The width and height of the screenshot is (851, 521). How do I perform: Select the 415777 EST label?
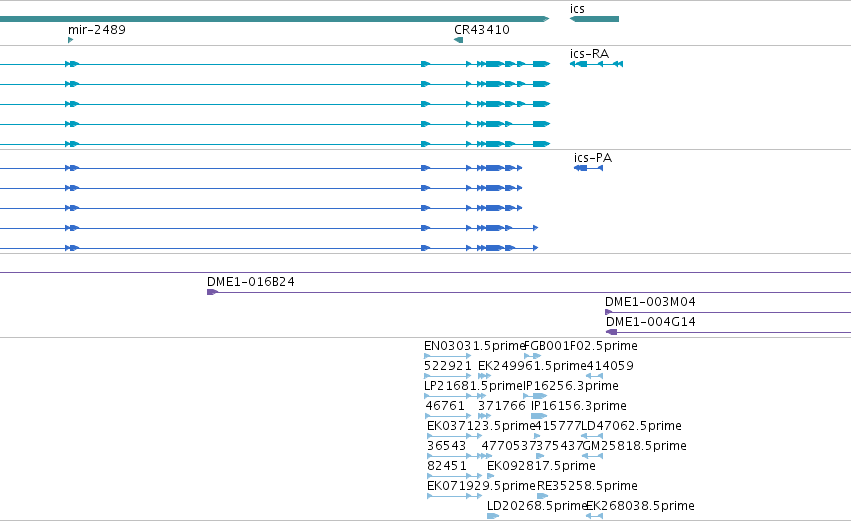557,426
